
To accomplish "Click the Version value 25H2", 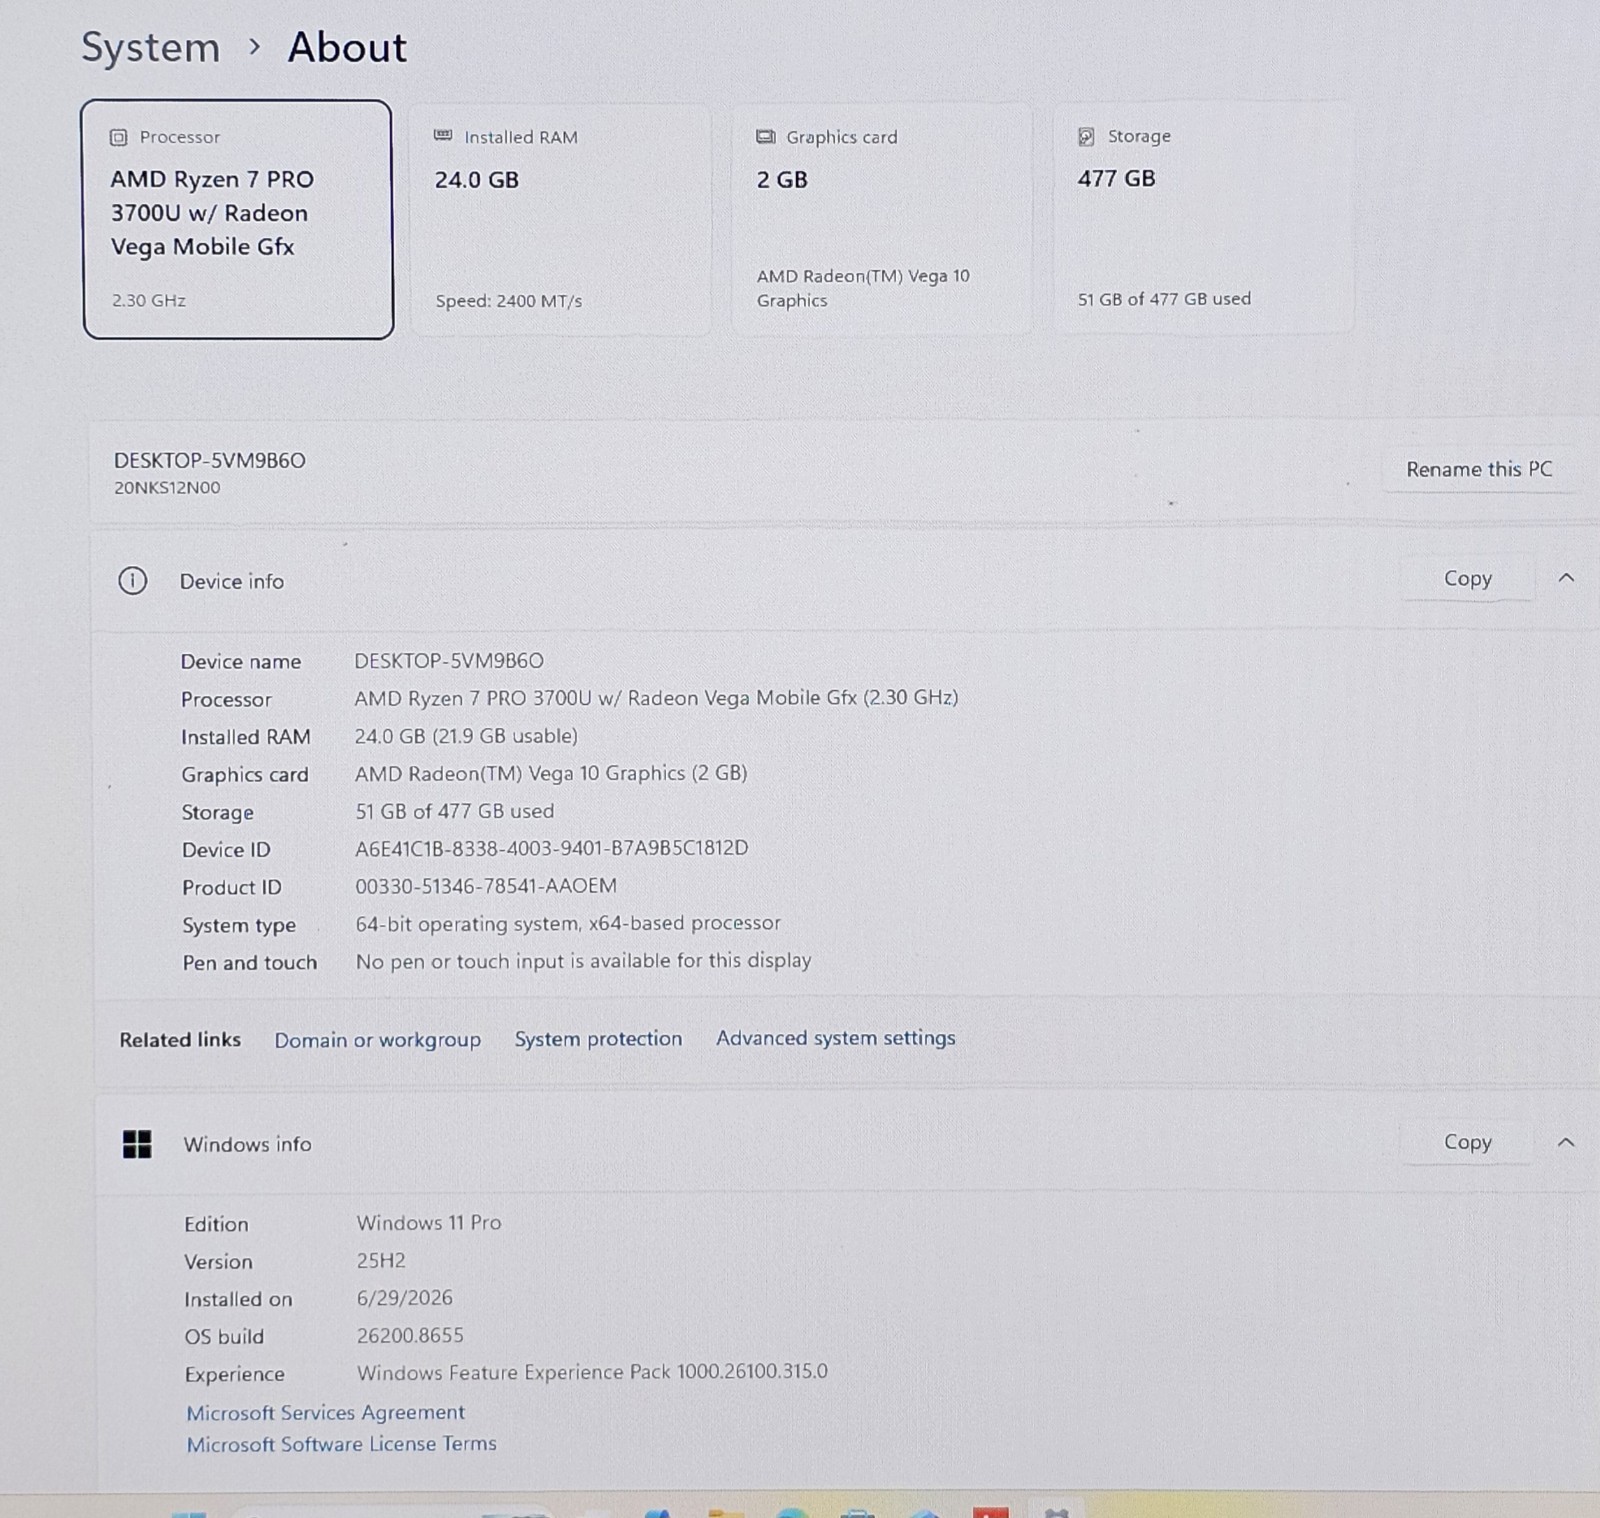I will tap(381, 1260).
